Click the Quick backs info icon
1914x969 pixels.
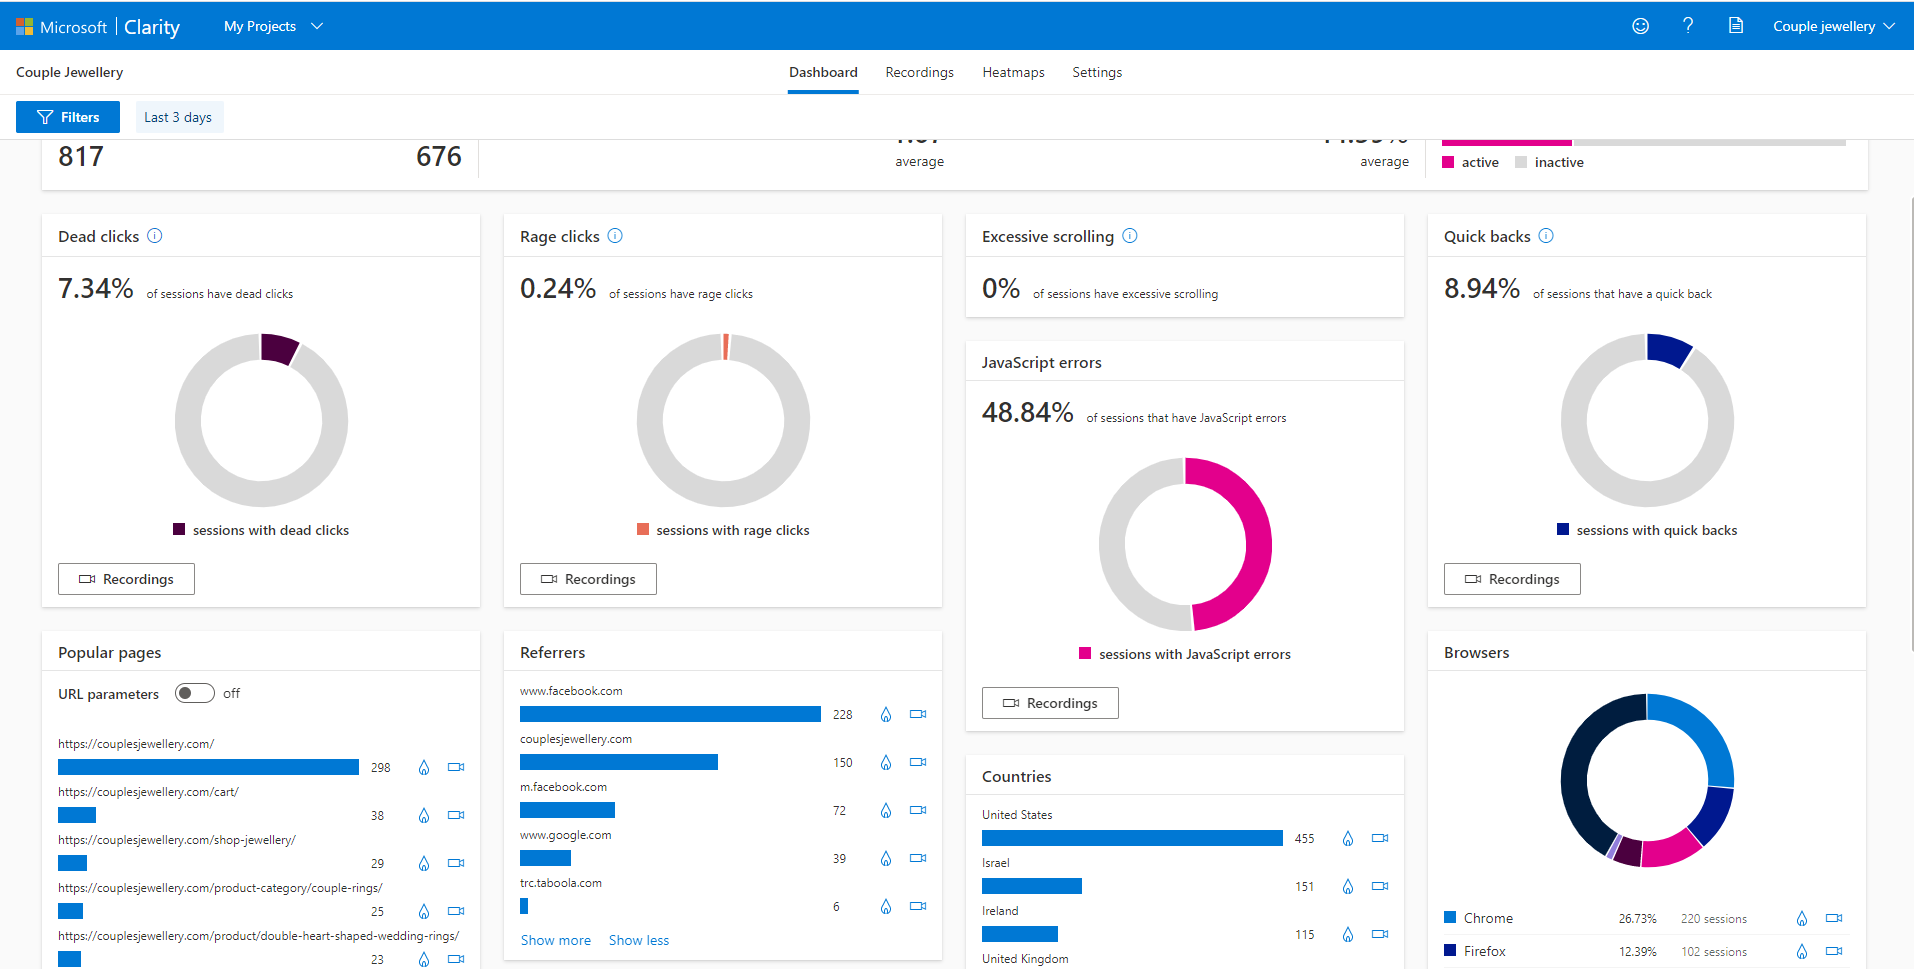tap(1546, 236)
